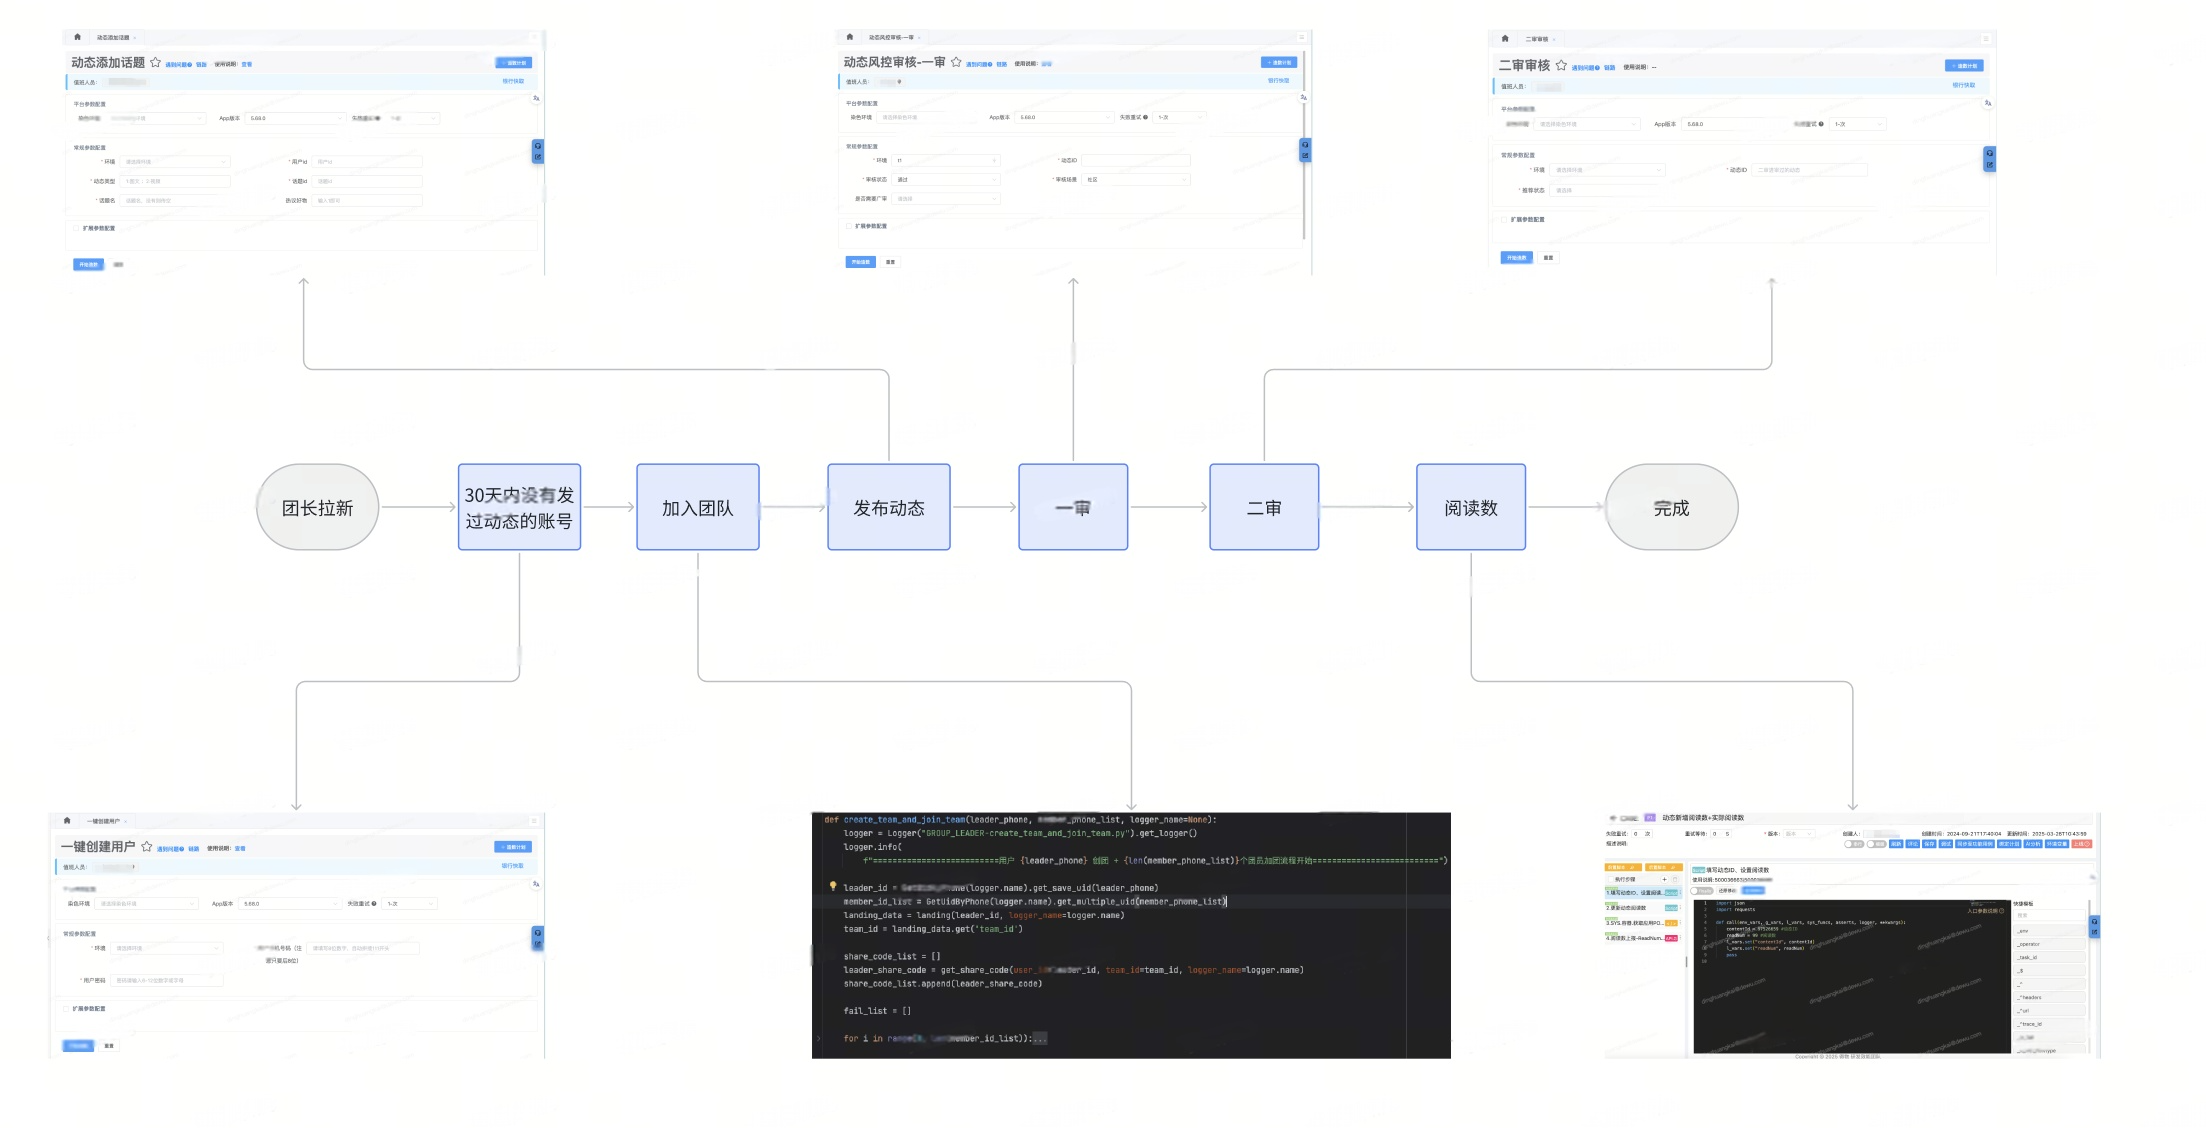Click star icon beside 动态风控审核-一审 title
The width and height of the screenshot is (2206, 1128).
click(956, 62)
